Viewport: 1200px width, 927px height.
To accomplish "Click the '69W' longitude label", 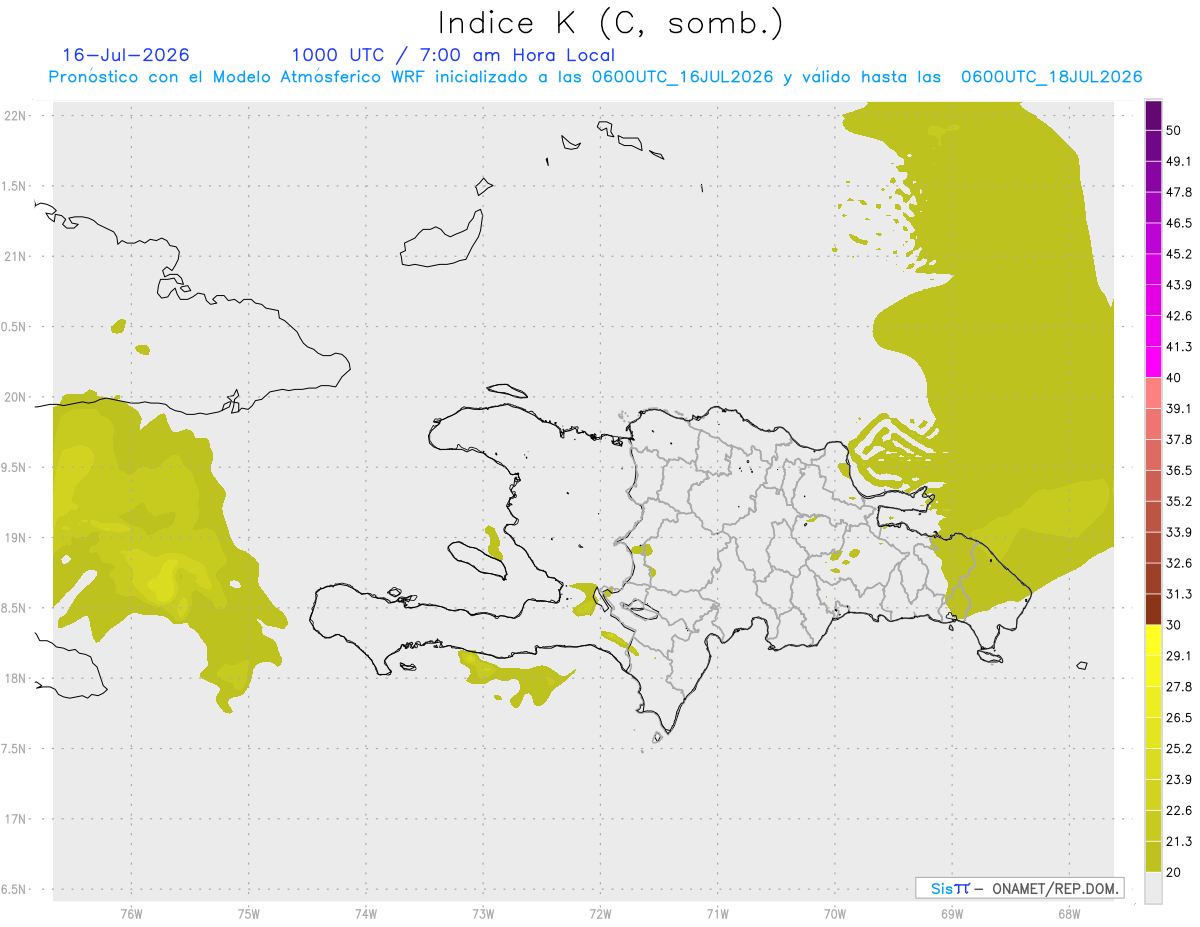I will coord(951,913).
